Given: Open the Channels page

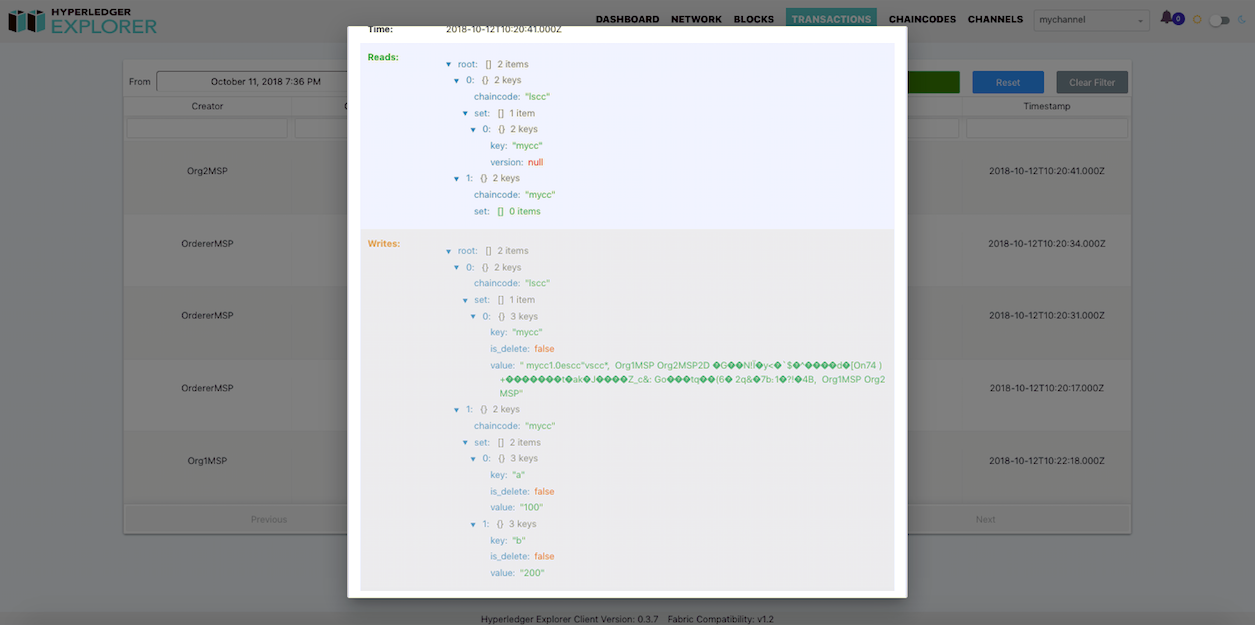Looking at the screenshot, I should point(995,18).
